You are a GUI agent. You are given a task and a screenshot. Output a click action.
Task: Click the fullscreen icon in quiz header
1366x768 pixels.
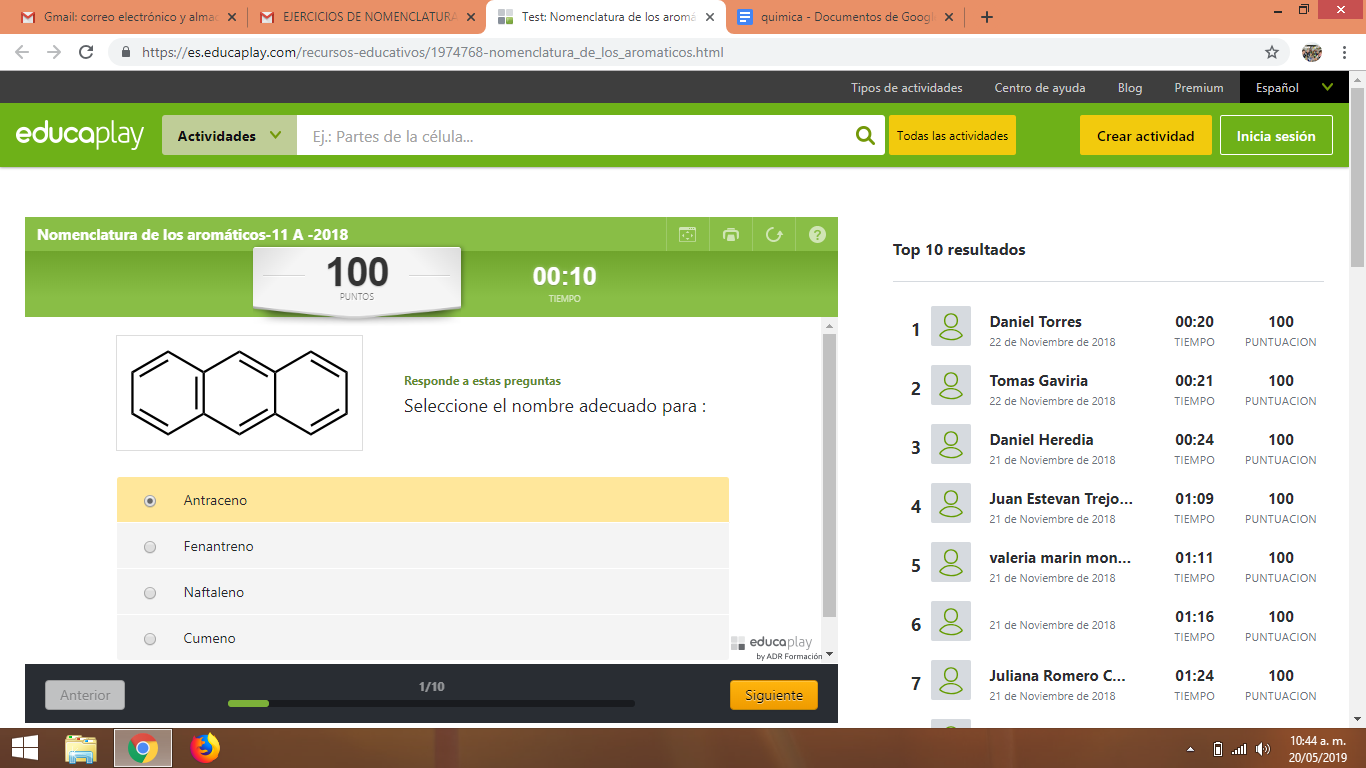click(687, 235)
